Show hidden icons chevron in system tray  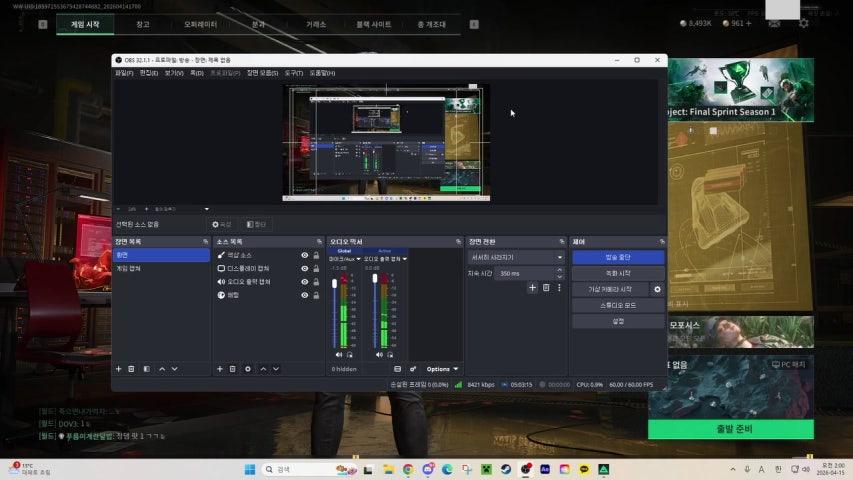tap(733, 469)
